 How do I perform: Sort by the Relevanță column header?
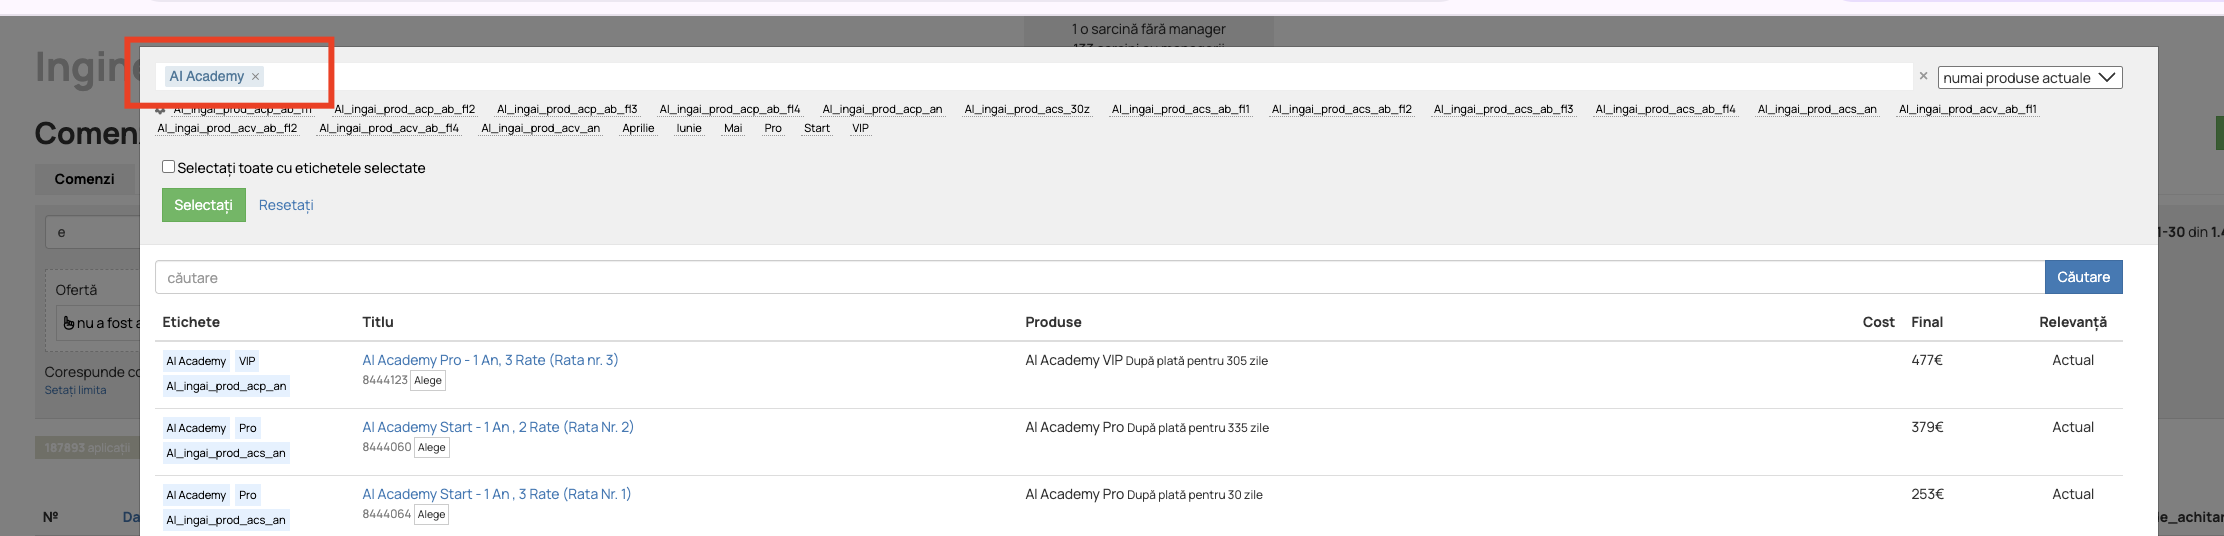pyautogui.click(x=2073, y=322)
